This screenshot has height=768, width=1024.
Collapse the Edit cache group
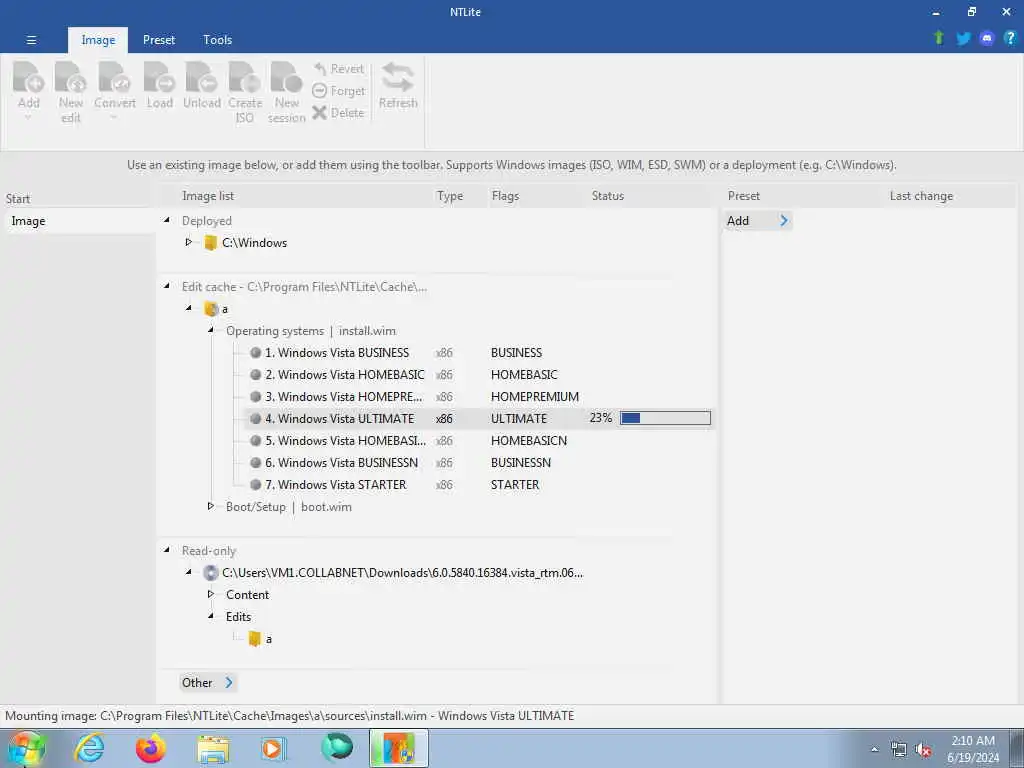tap(167, 285)
